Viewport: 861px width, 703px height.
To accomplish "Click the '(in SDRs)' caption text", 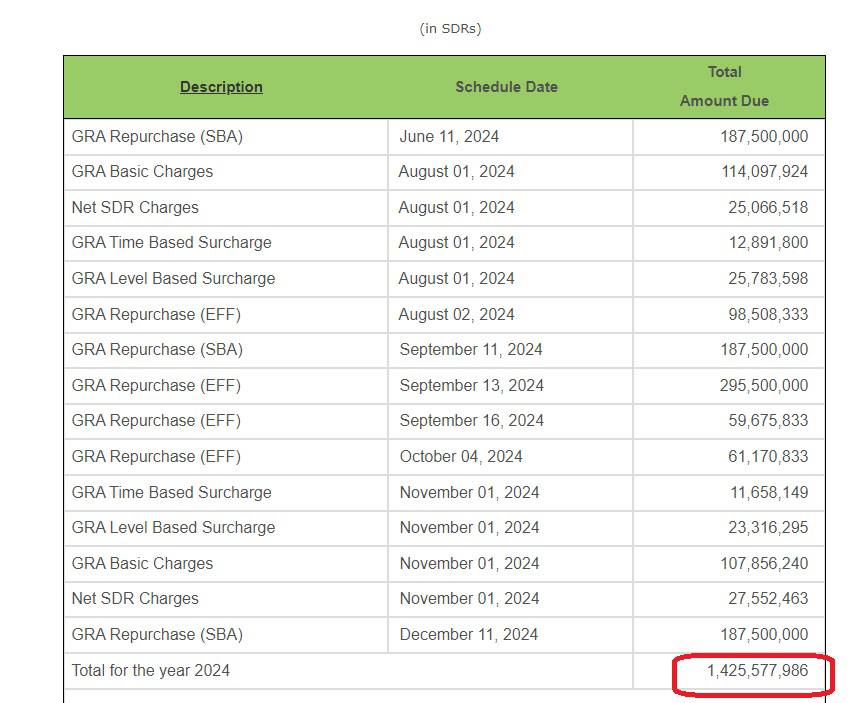I will tap(450, 28).
